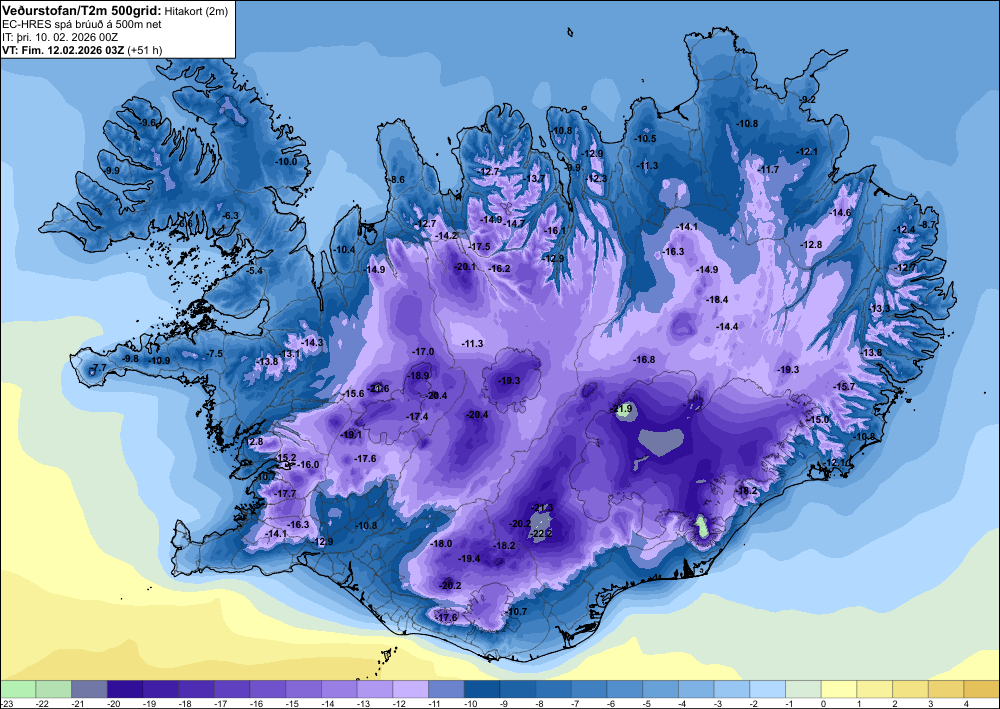Screen dimensions: 1000x709
Task: Select the -13.3 temperature label
Action: pyautogui.click(x=879, y=309)
